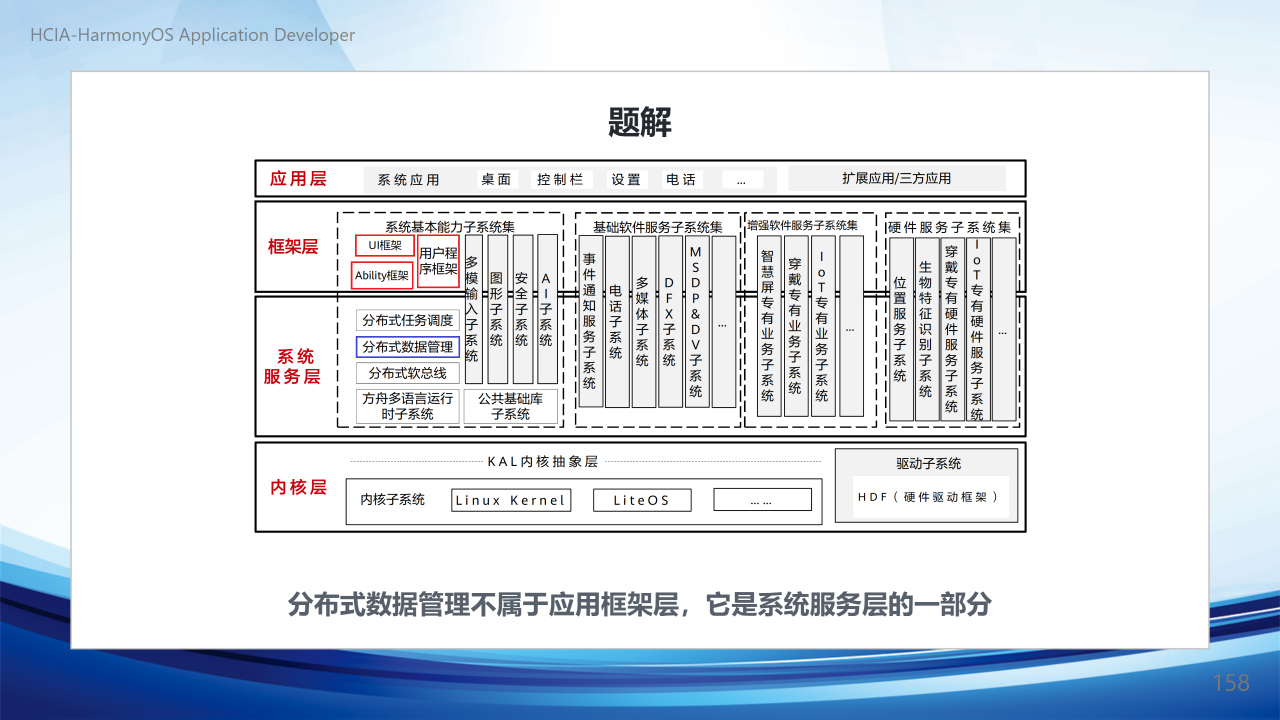Click the 系统应用 box
Viewport: 1280px width, 720px height.
409,180
